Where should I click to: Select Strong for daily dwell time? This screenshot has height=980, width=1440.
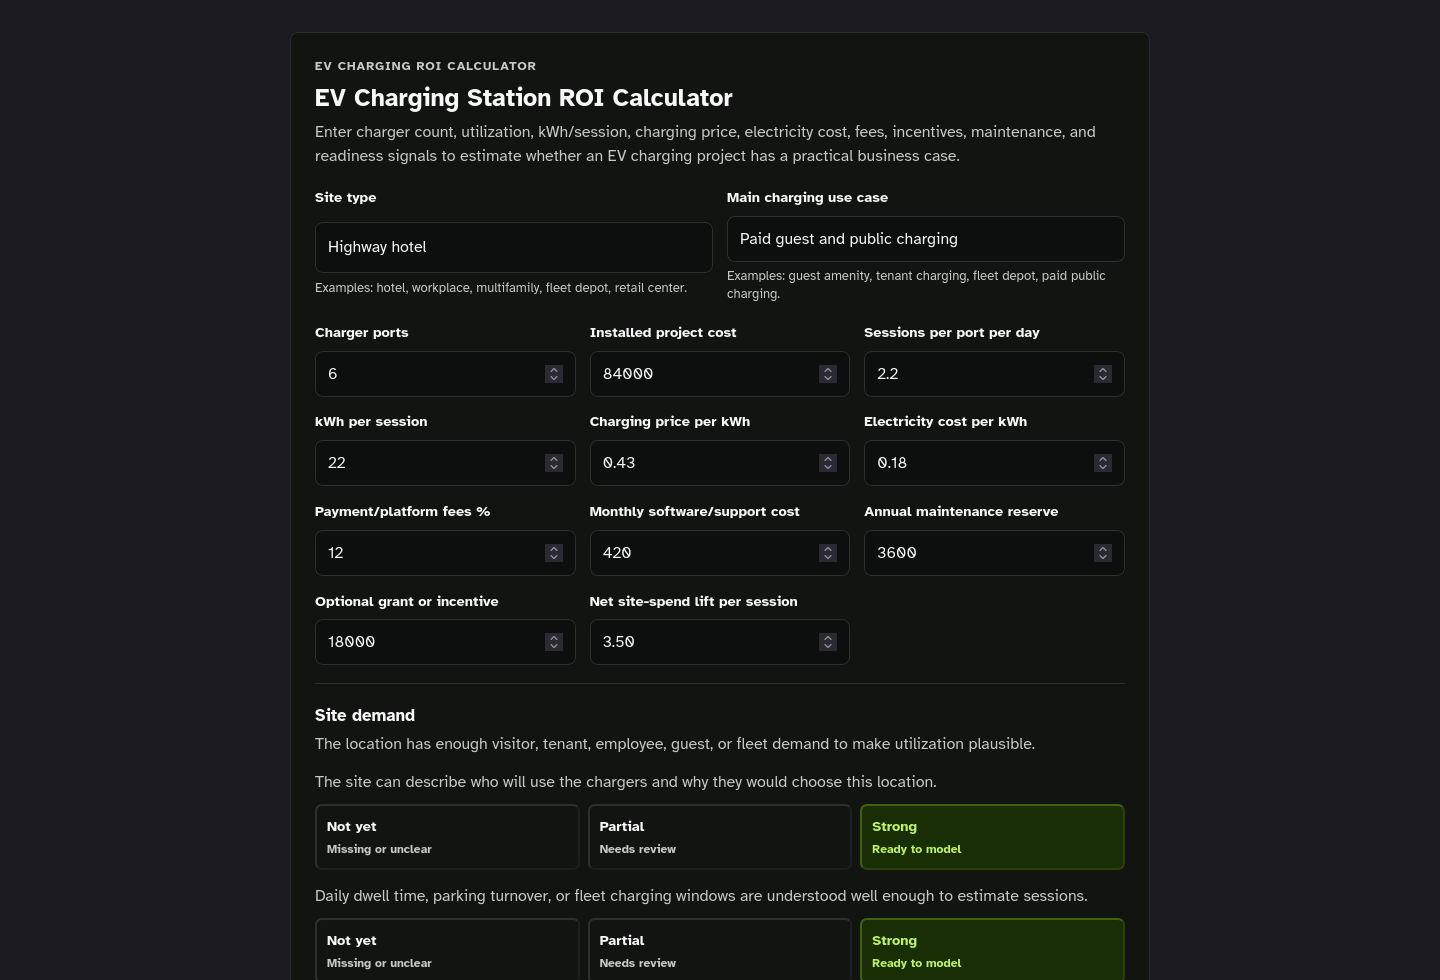[x=992, y=949]
